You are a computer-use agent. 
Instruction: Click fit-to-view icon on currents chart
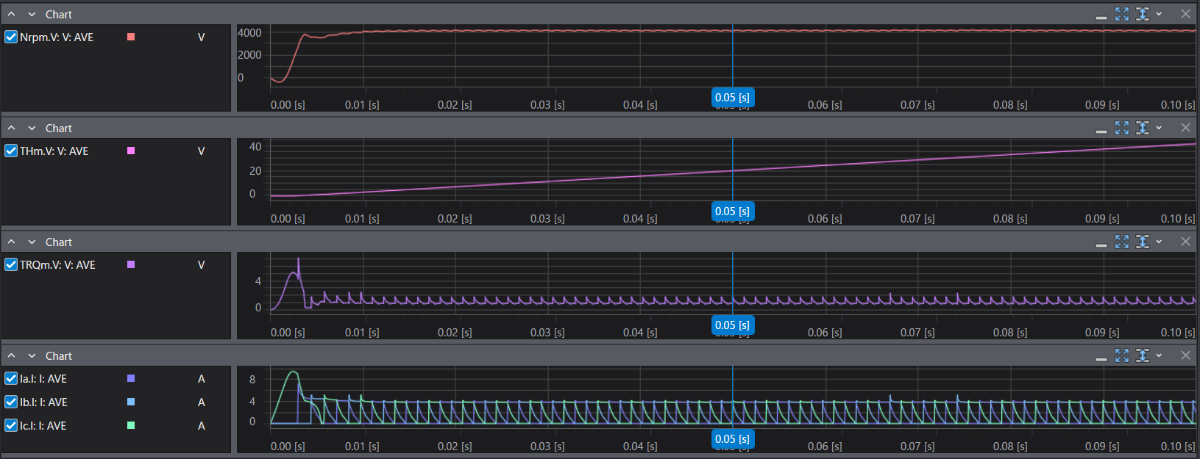coord(1121,356)
